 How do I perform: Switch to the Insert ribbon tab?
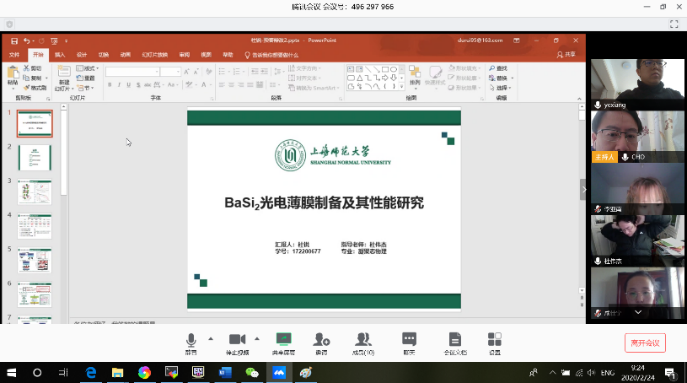coord(60,55)
